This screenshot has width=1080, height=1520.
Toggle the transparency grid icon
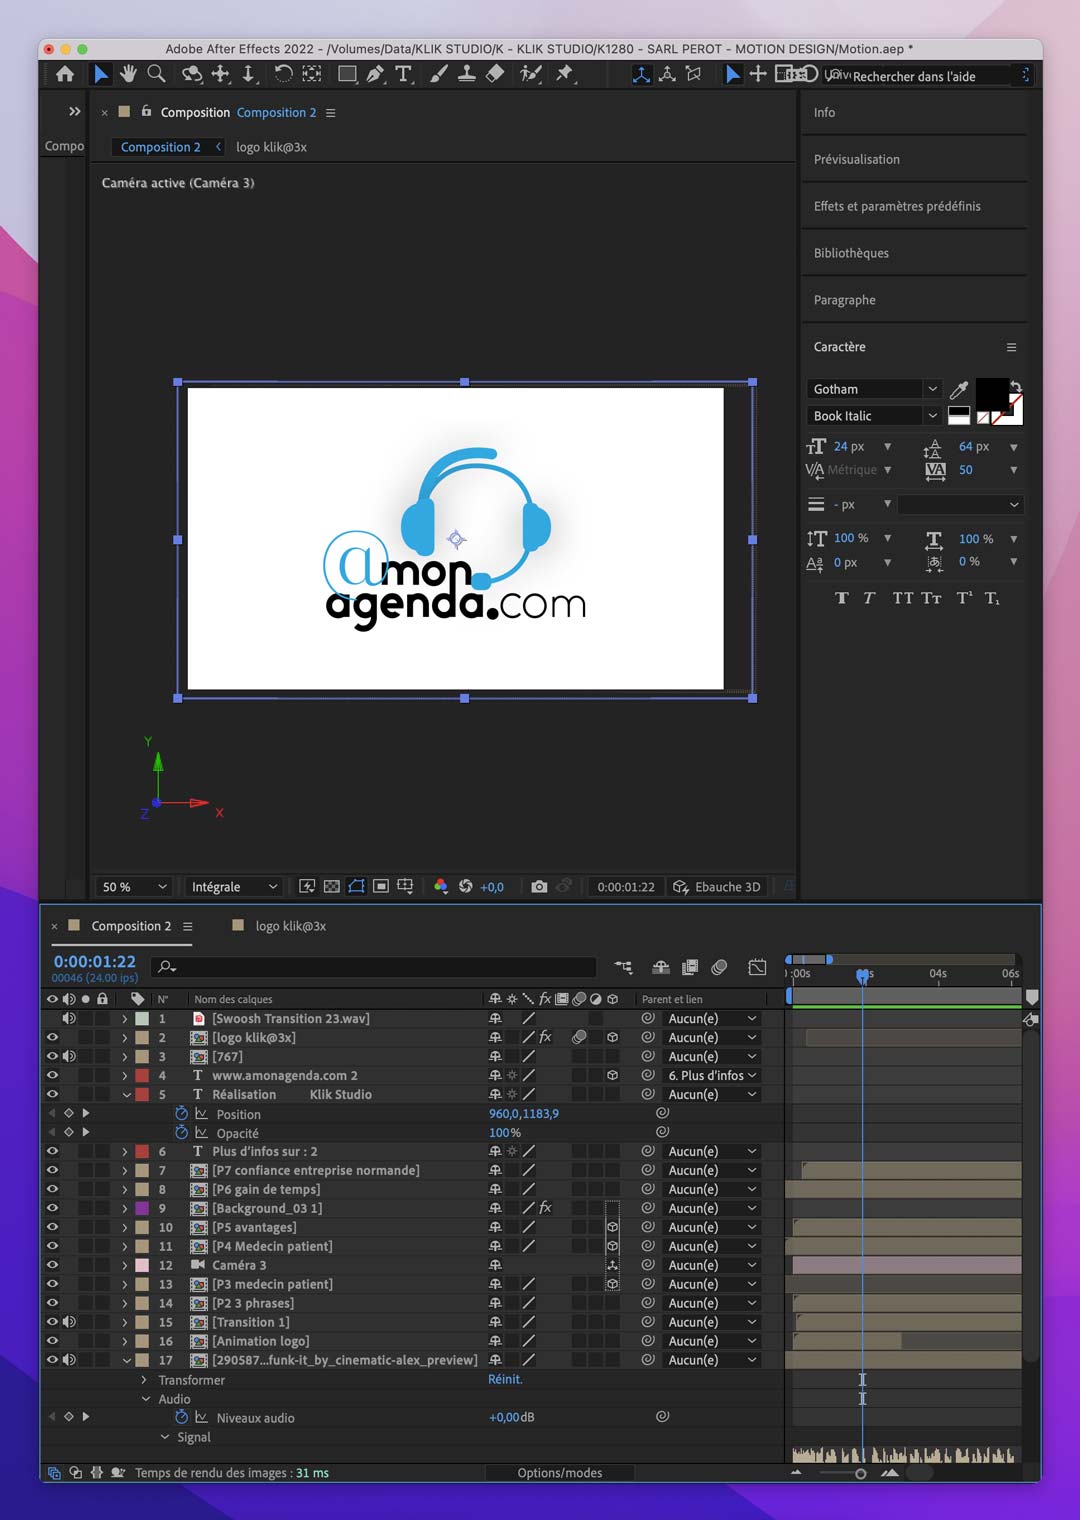[332, 886]
